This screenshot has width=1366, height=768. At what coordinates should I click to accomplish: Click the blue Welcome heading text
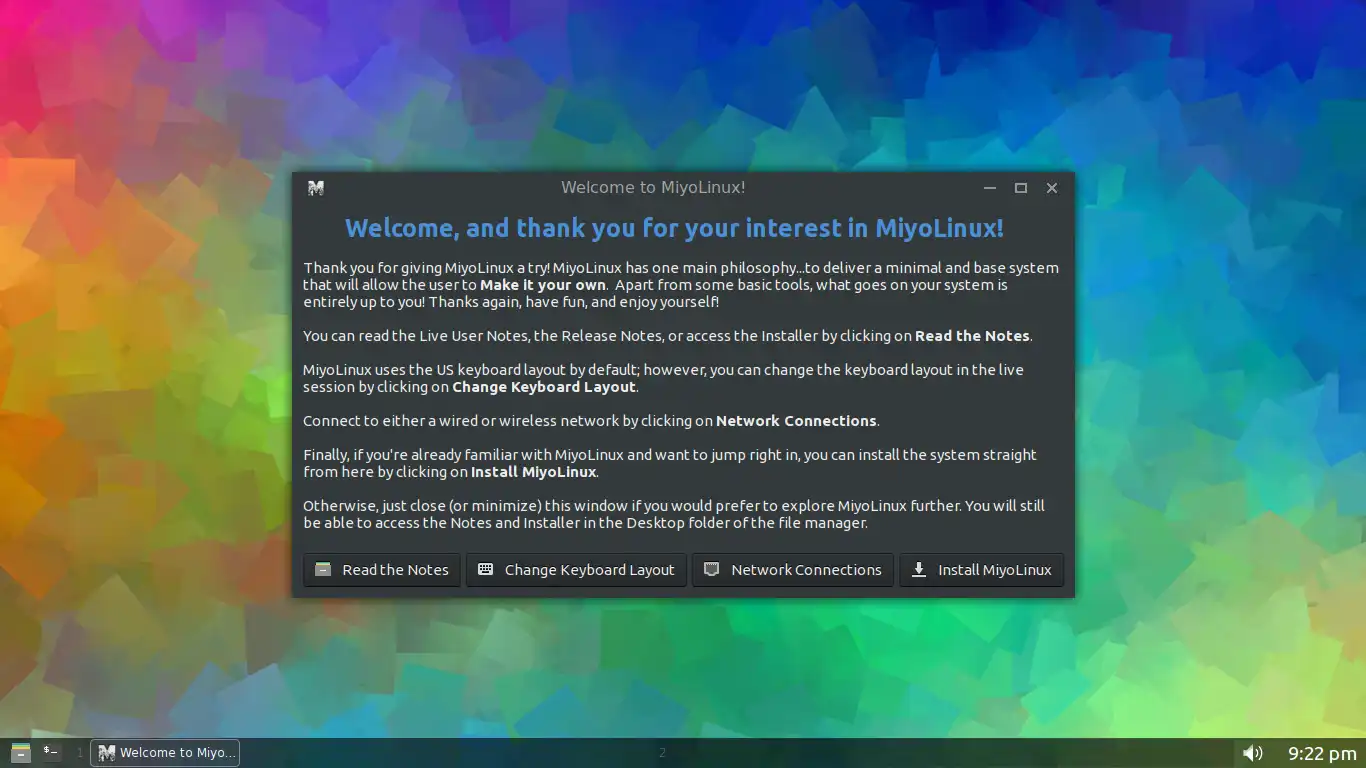click(x=674, y=228)
